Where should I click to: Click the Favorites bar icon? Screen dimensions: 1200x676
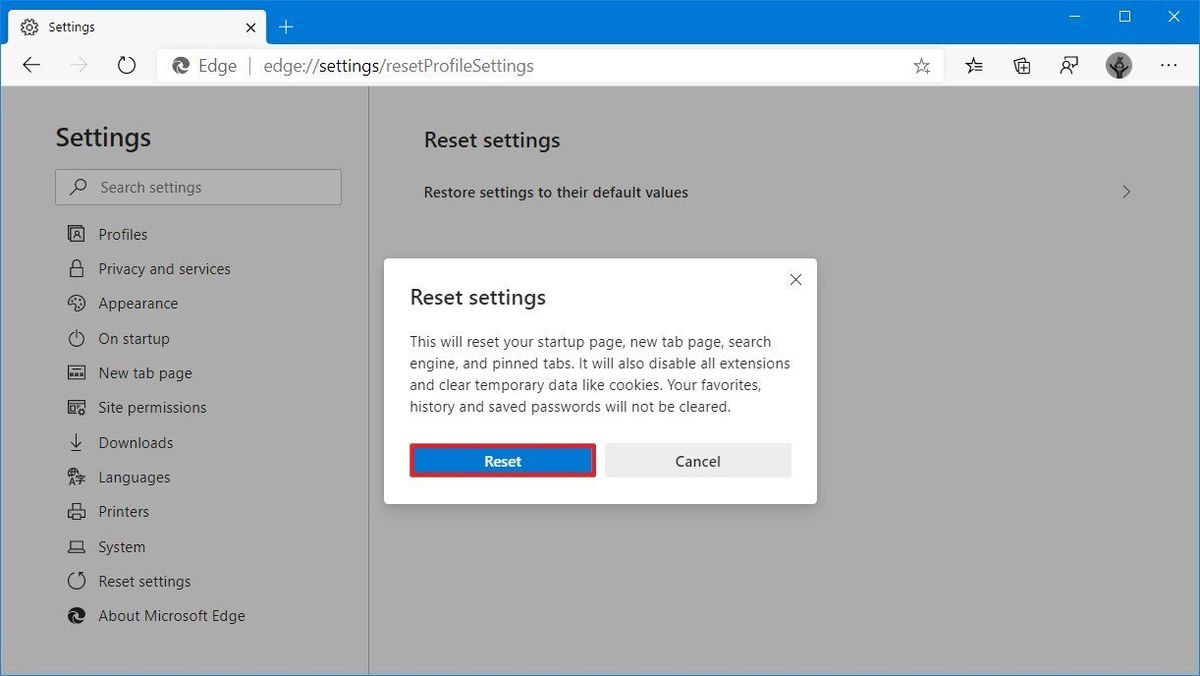point(973,65)
